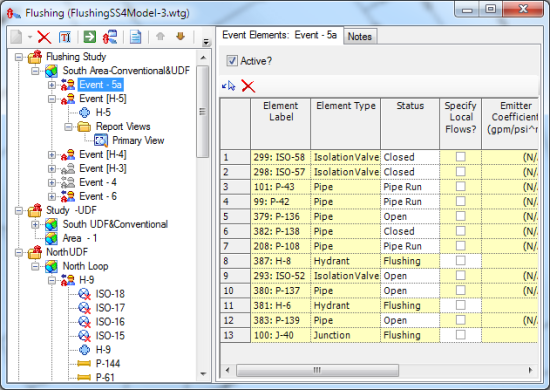Select the NorthUDF study item
This screenshot has height=390, width=550.
coord(67,252)
